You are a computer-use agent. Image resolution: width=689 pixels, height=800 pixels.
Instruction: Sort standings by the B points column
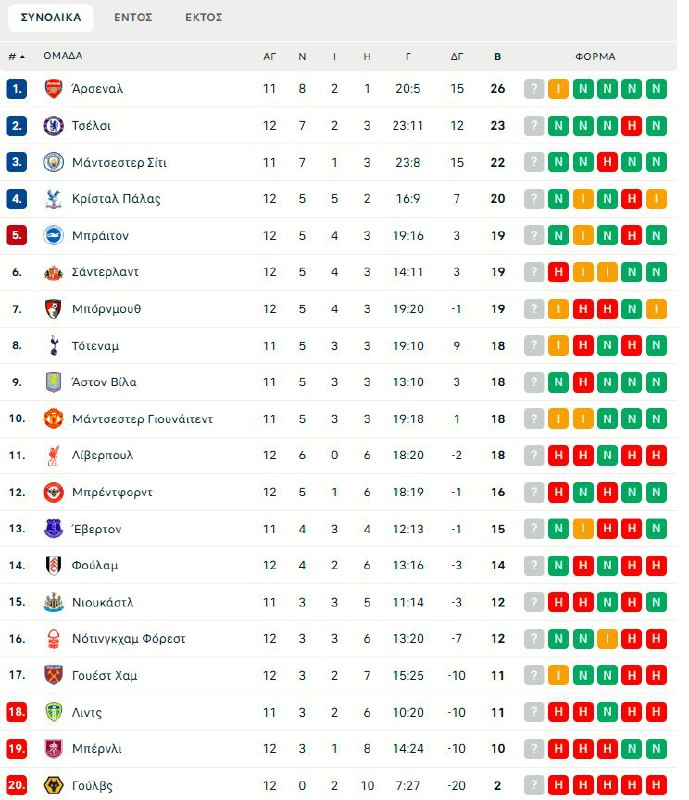click(x=498, y=57)
